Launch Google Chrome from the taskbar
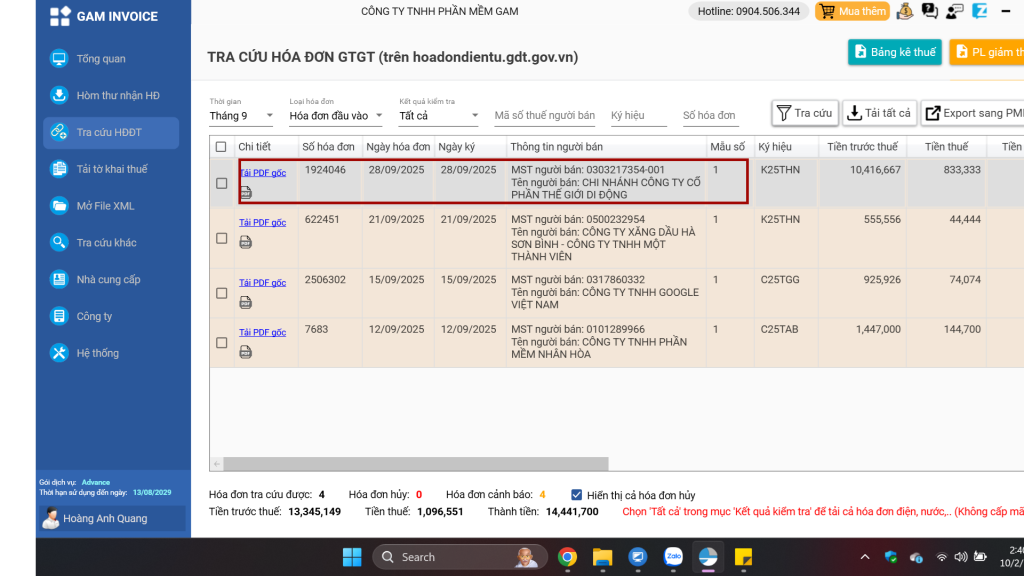This screenshot has width=1024, height=576. click(567, 557)
